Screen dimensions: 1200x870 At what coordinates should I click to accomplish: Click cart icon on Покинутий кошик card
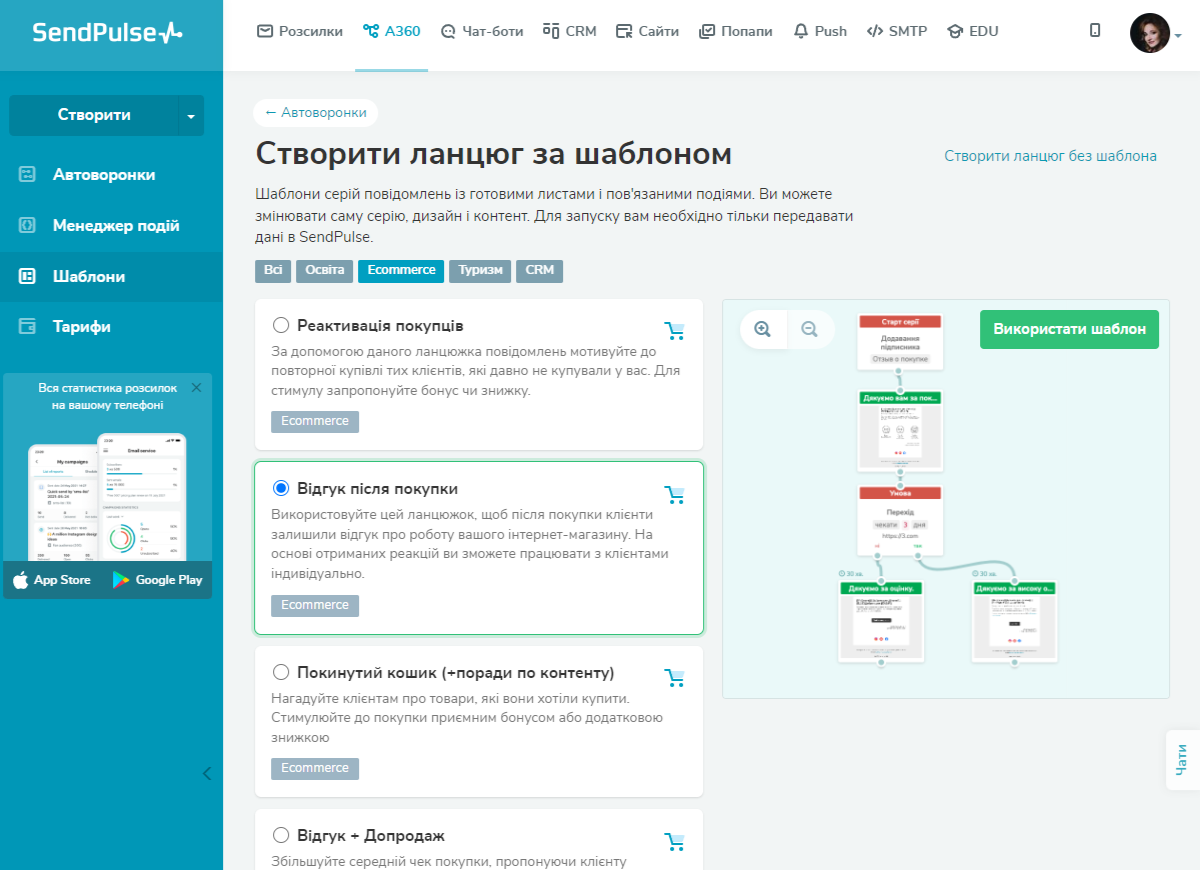pos(675,678)
